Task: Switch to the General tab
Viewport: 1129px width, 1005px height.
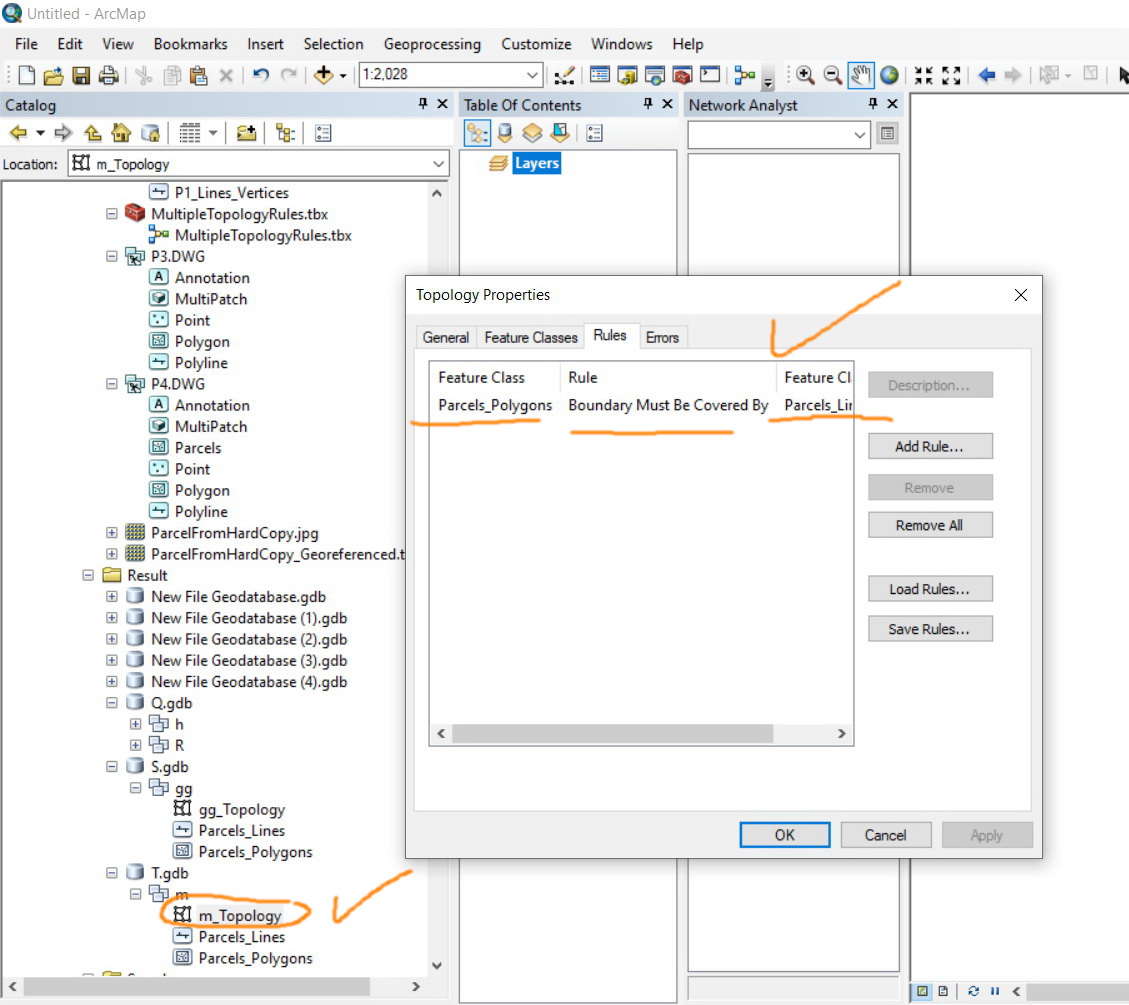Action: (446, 337)
